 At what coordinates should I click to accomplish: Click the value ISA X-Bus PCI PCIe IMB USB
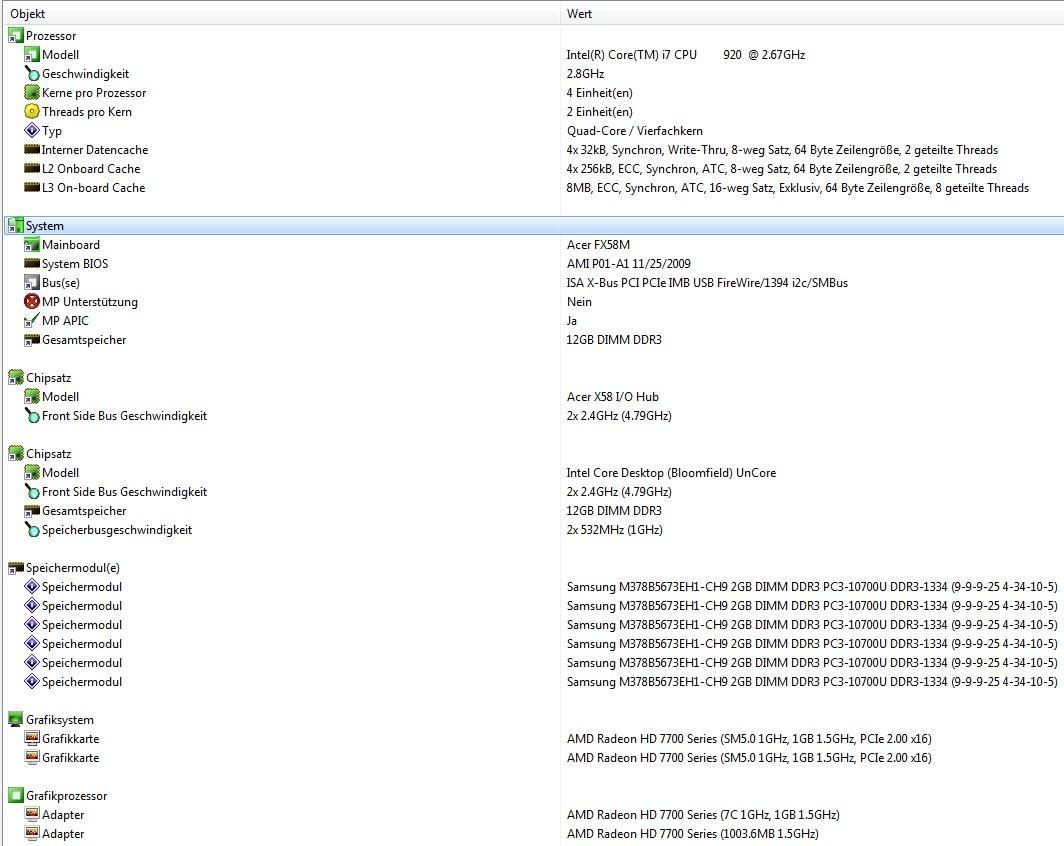point(707,283)
